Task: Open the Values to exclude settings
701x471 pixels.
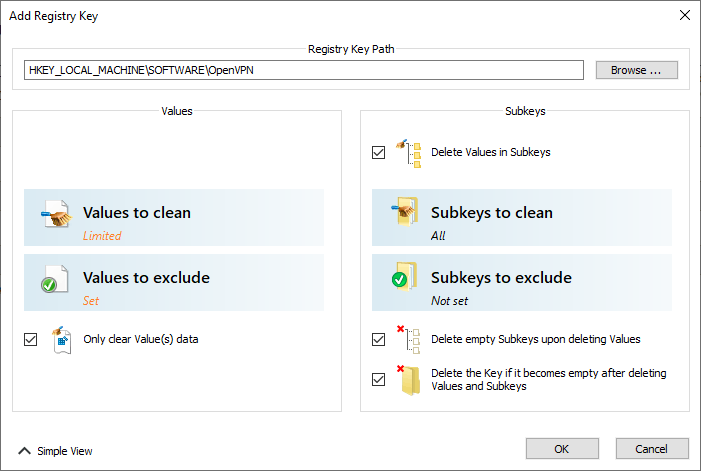Action: [x=174, y=282]
